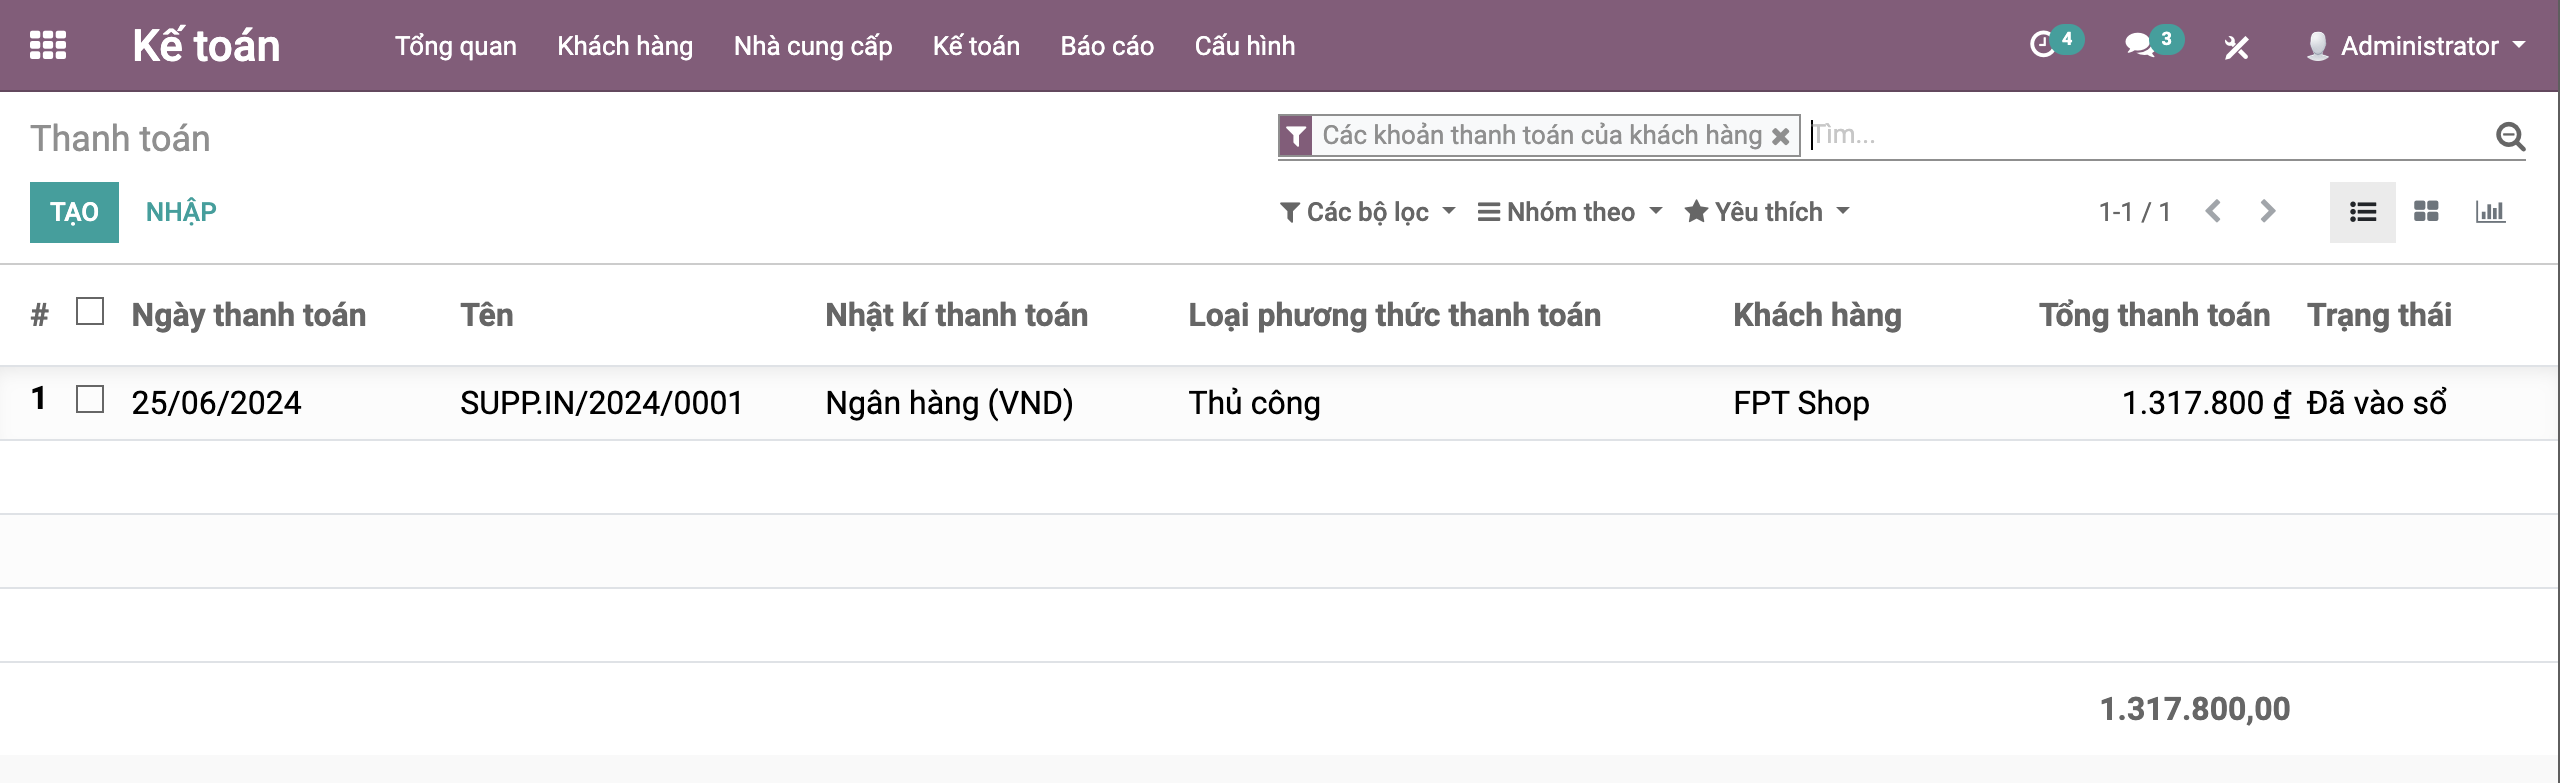The width and height of the screenshot is (2560, 783).
Task: Click in the Tìm search field
Action: tap(2150, 135)
